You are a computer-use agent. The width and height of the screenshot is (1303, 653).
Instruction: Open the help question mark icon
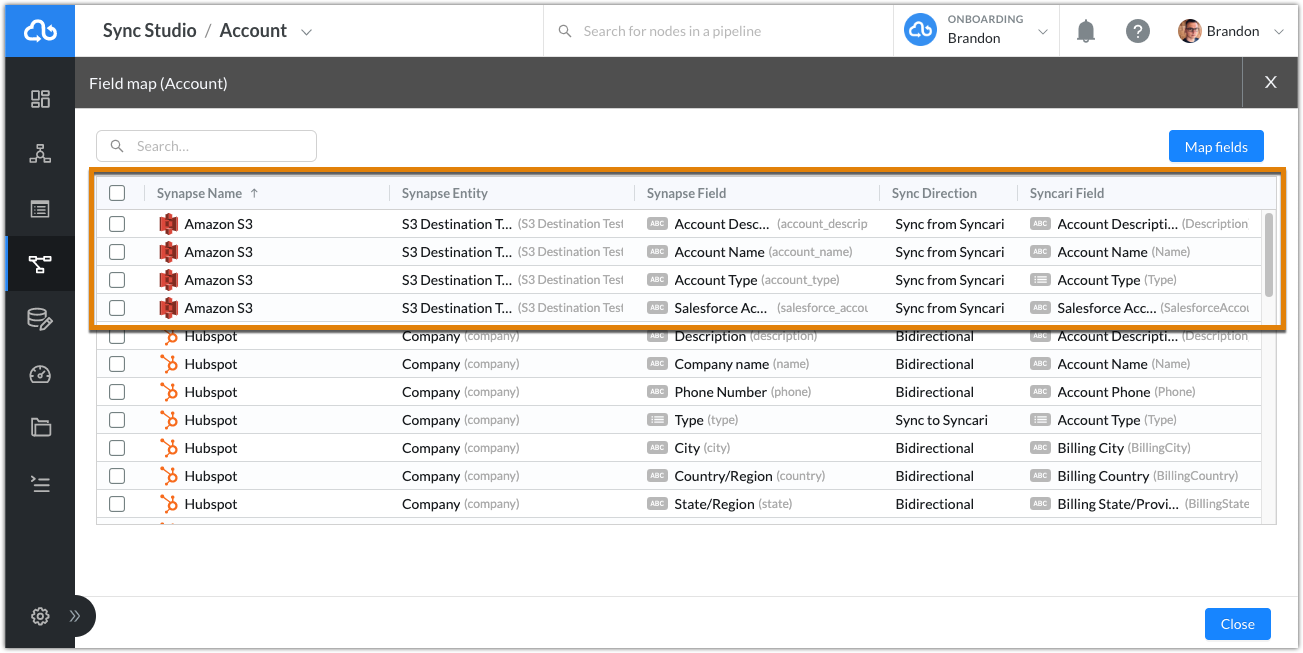click(x=1138, y=31)
